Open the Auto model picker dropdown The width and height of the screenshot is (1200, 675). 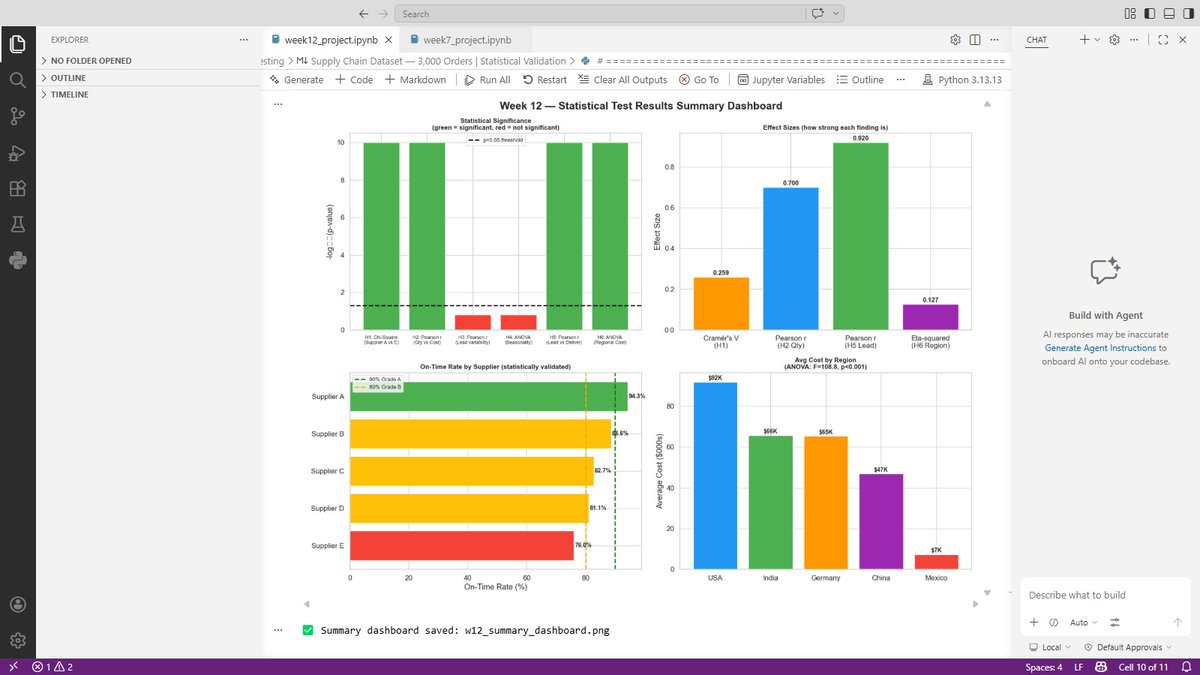point(1083,622)
